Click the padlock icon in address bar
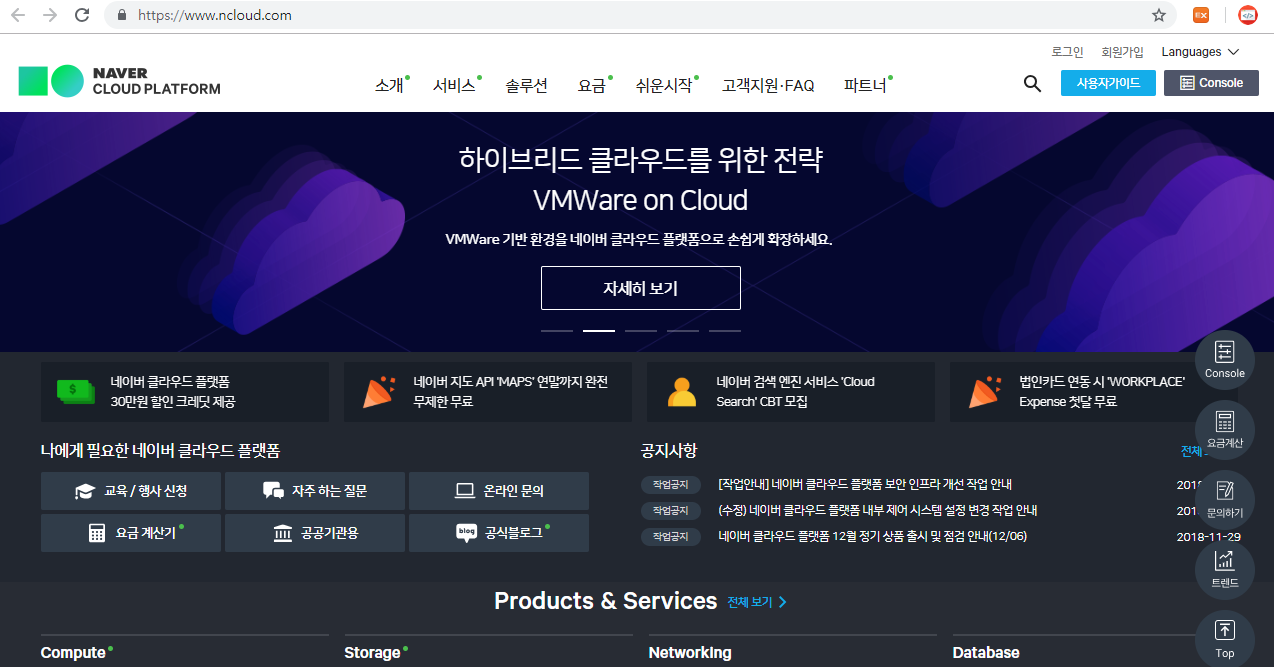This screenshot has height=667, width=1274. pyautogui.click(x=122, y=15)
